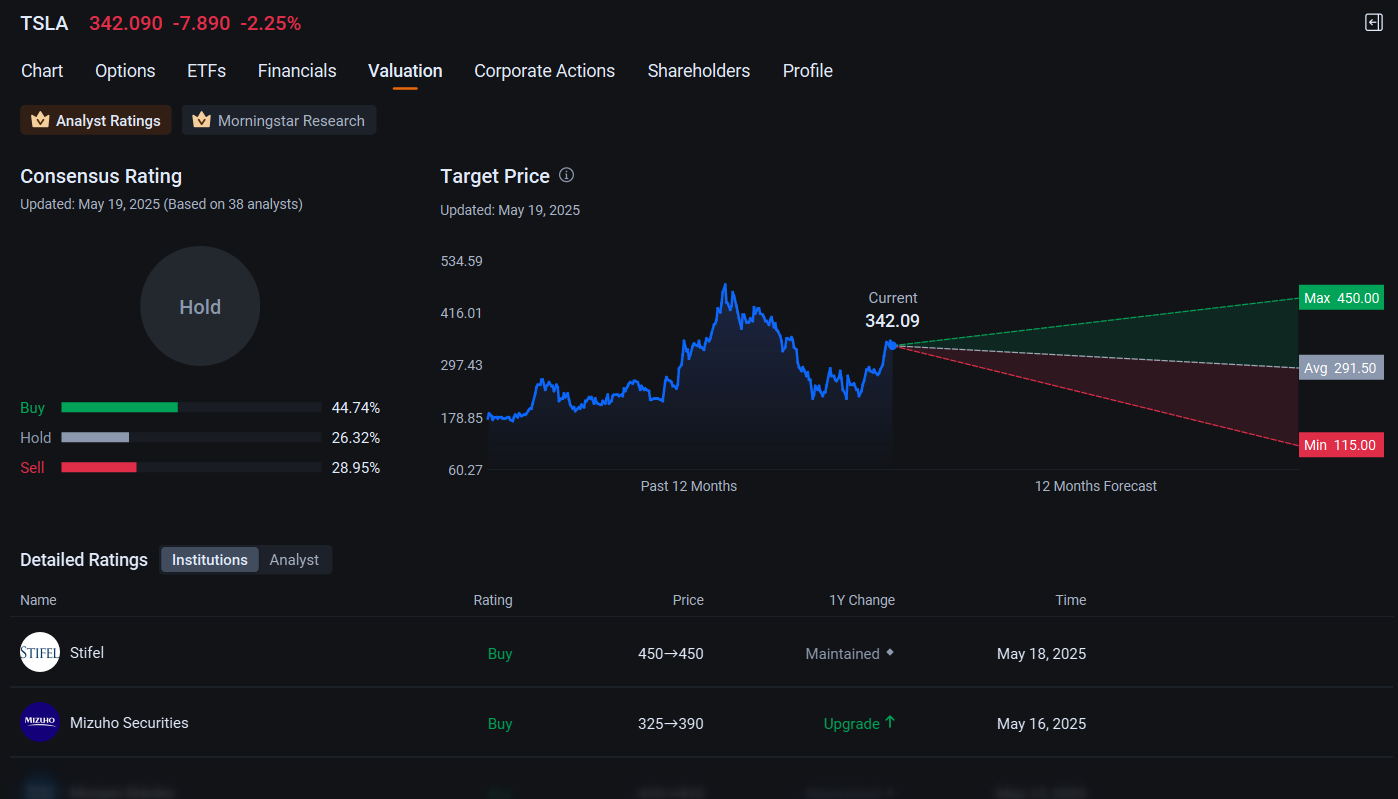The height and width of the screenshot is (799, 1398).
Task: View the Shareholders tab
Action: (x=699, y=71)
